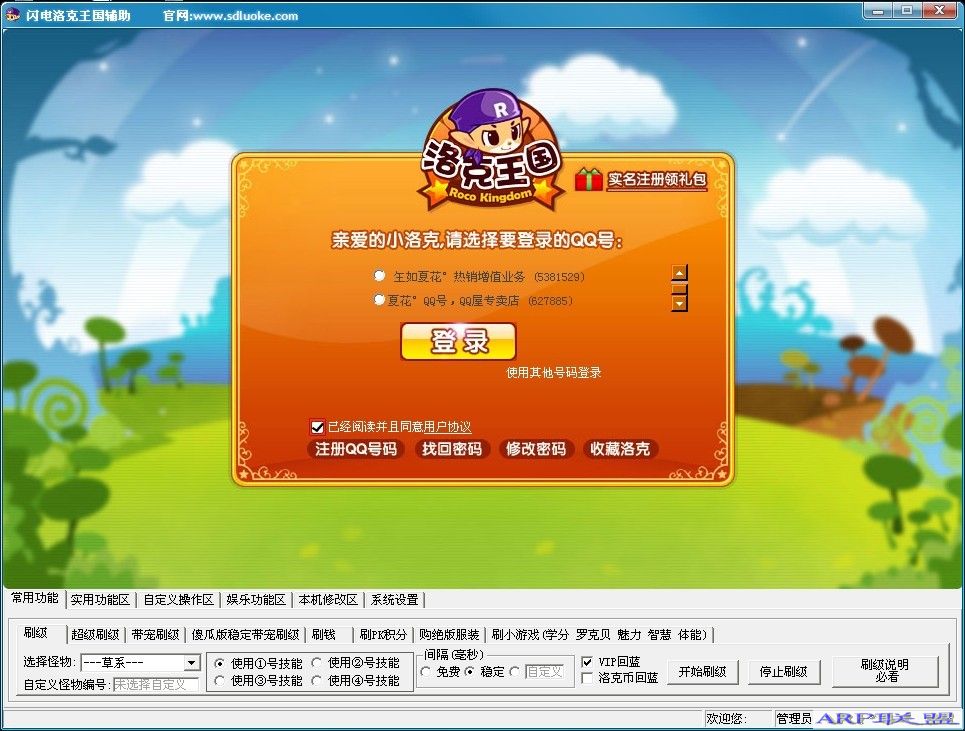Click the red gift box icon
The width and height of the screenshot is (965, 731).
pos(588,179)
